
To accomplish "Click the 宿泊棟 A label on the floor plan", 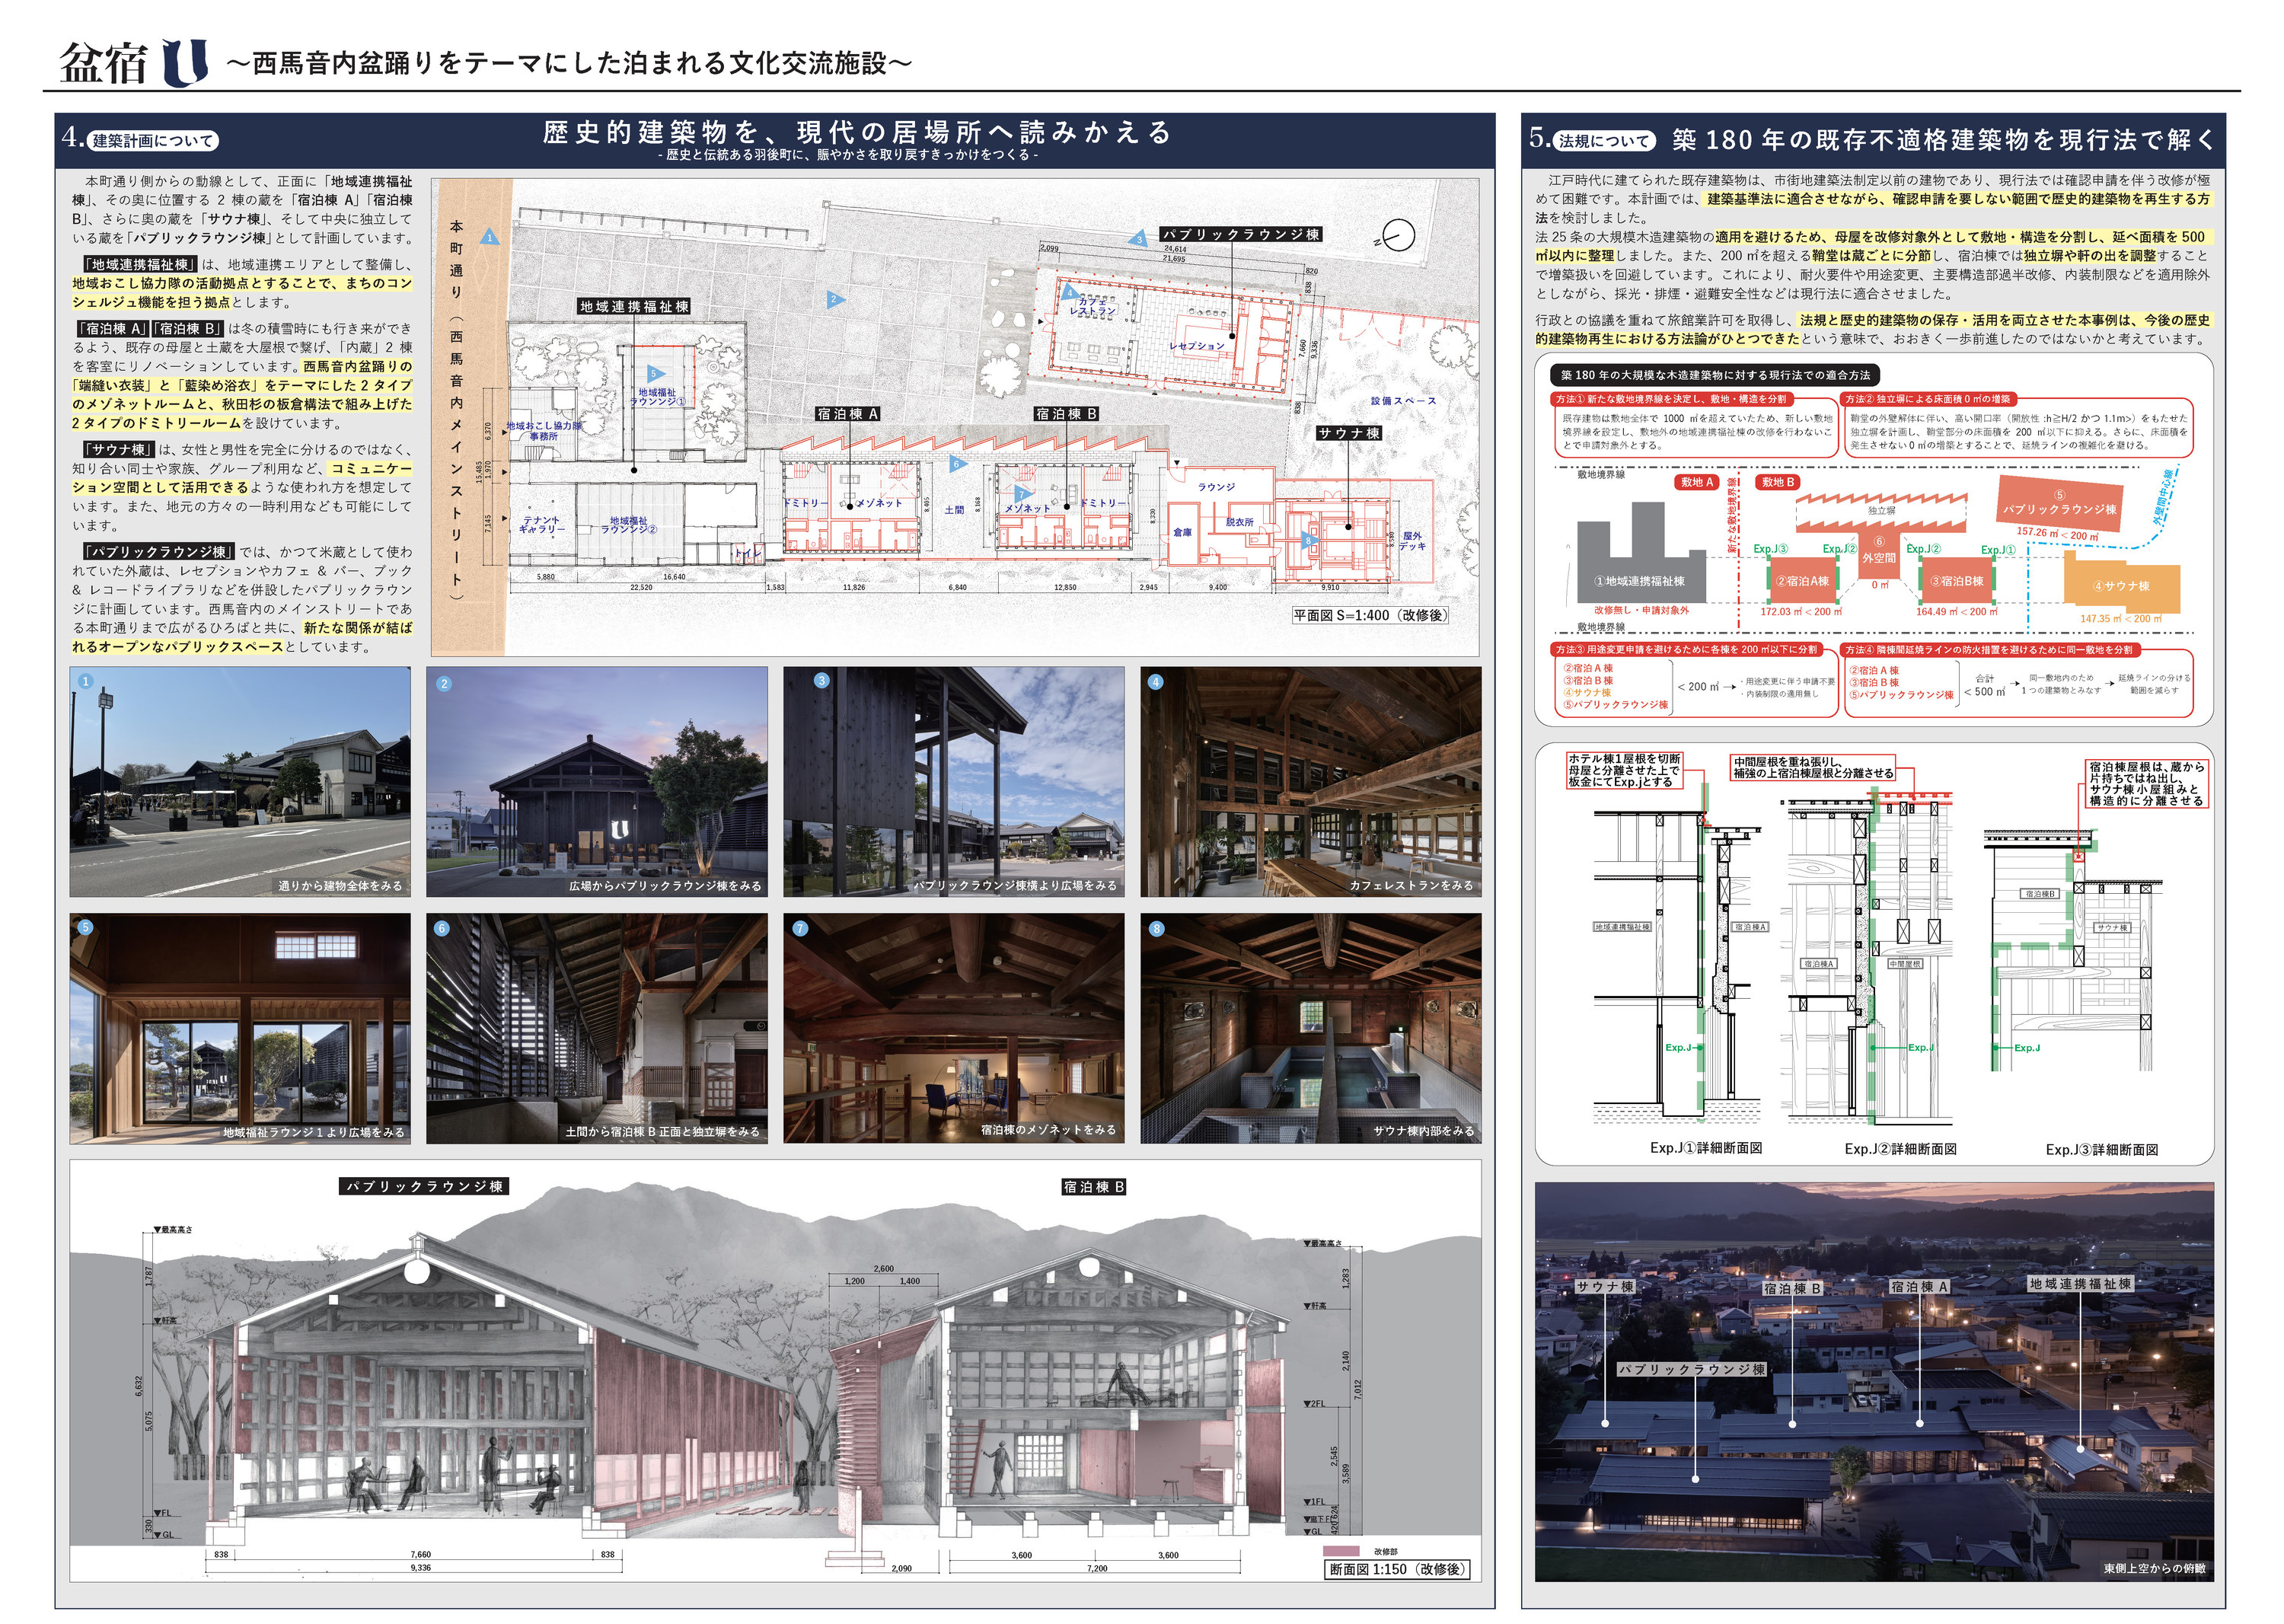I will [x=847, y=414].
